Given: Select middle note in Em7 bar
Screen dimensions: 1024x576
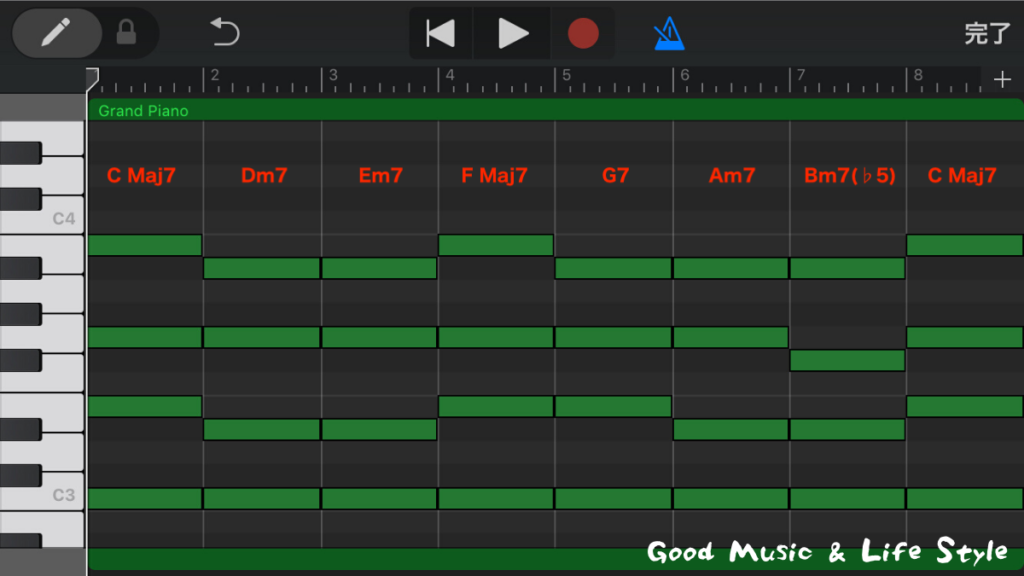Looking at the screenshot, I should 379,338.
